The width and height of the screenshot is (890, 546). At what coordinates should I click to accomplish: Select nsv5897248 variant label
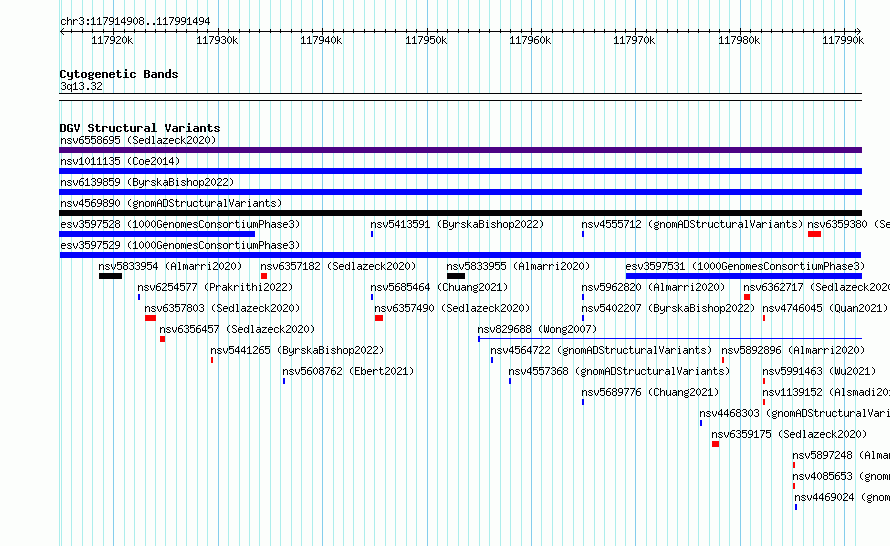841,455
